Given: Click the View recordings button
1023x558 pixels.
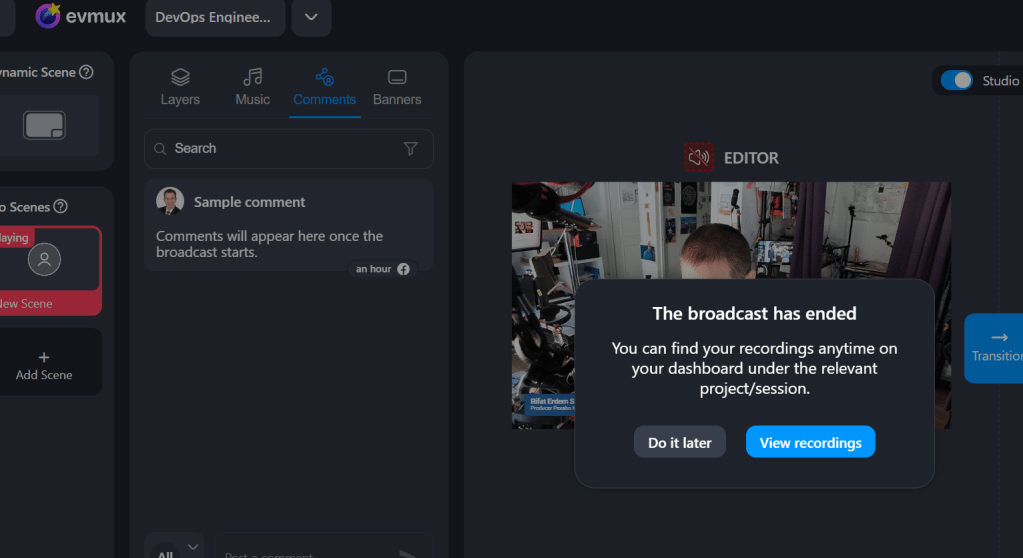Looking at the screenshot, I should [x=810, y=442].
